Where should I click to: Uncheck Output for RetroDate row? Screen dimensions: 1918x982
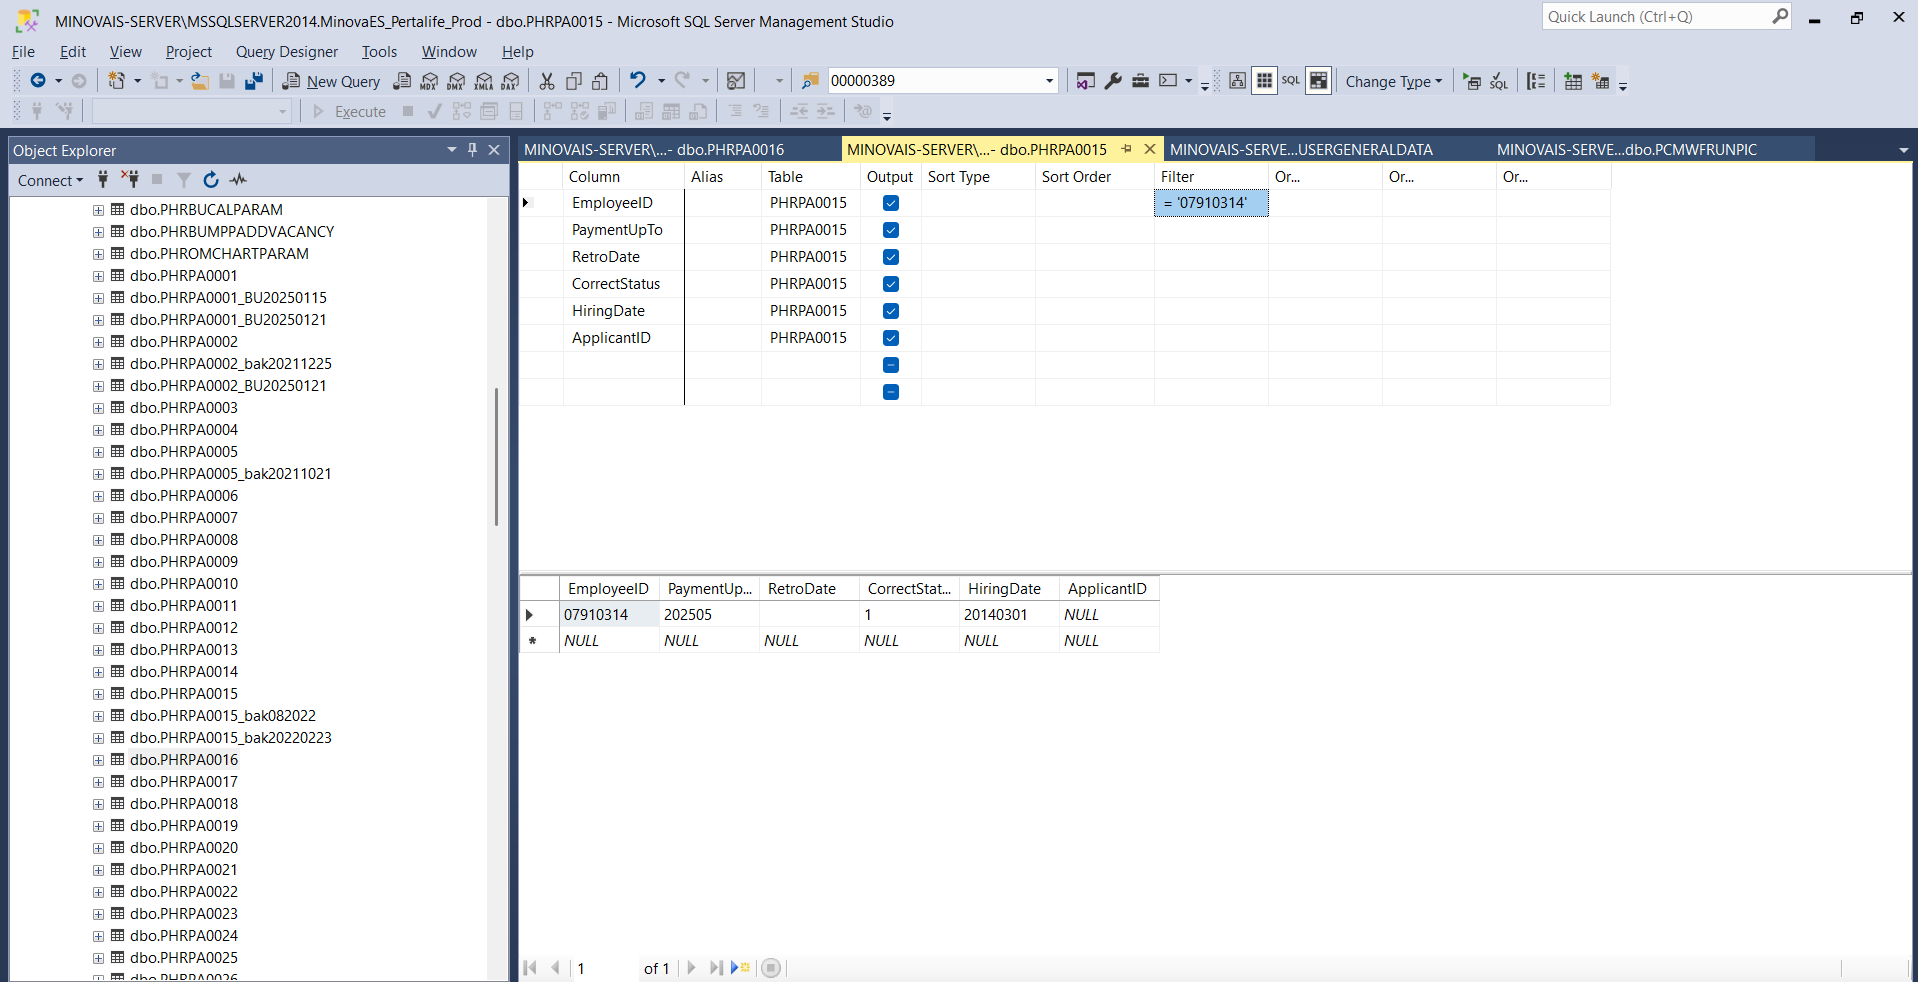(x=891, y=257)
